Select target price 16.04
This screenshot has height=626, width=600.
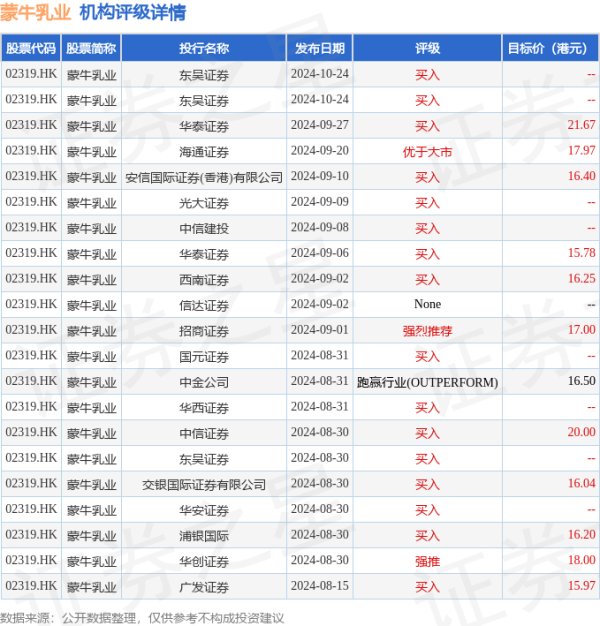pos(581,483)
